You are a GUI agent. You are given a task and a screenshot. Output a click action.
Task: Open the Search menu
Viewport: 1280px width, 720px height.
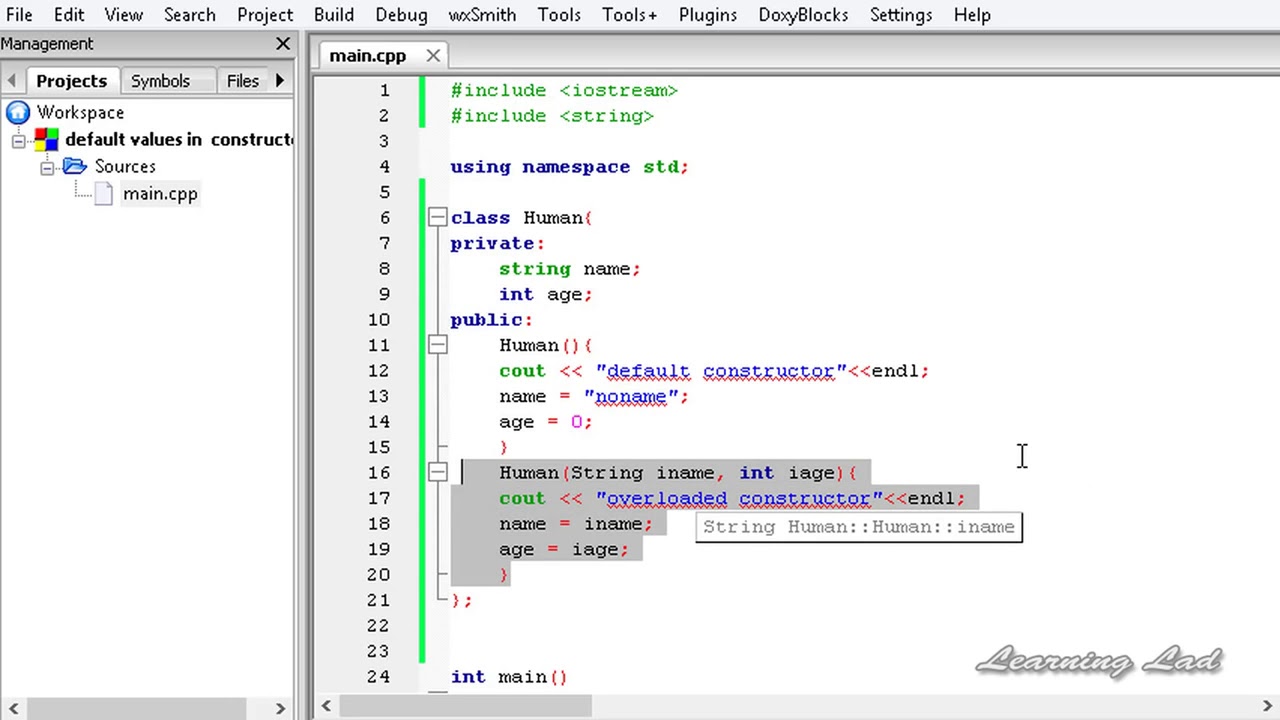point(190,15)
